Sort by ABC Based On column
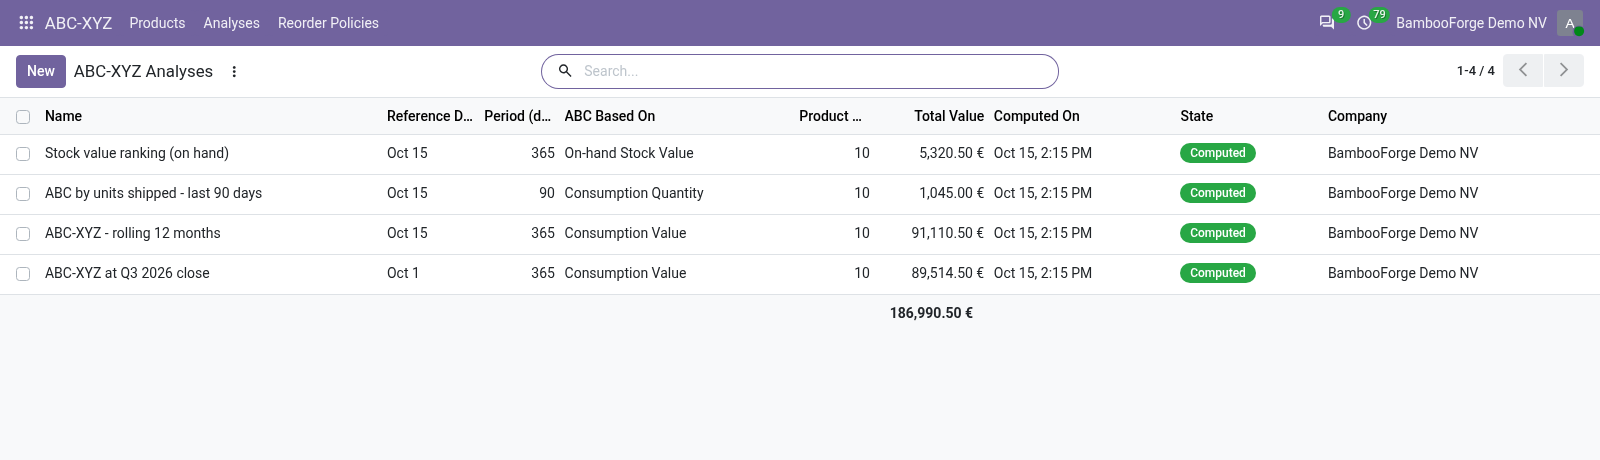1600x460 pixels. [610, 116]
